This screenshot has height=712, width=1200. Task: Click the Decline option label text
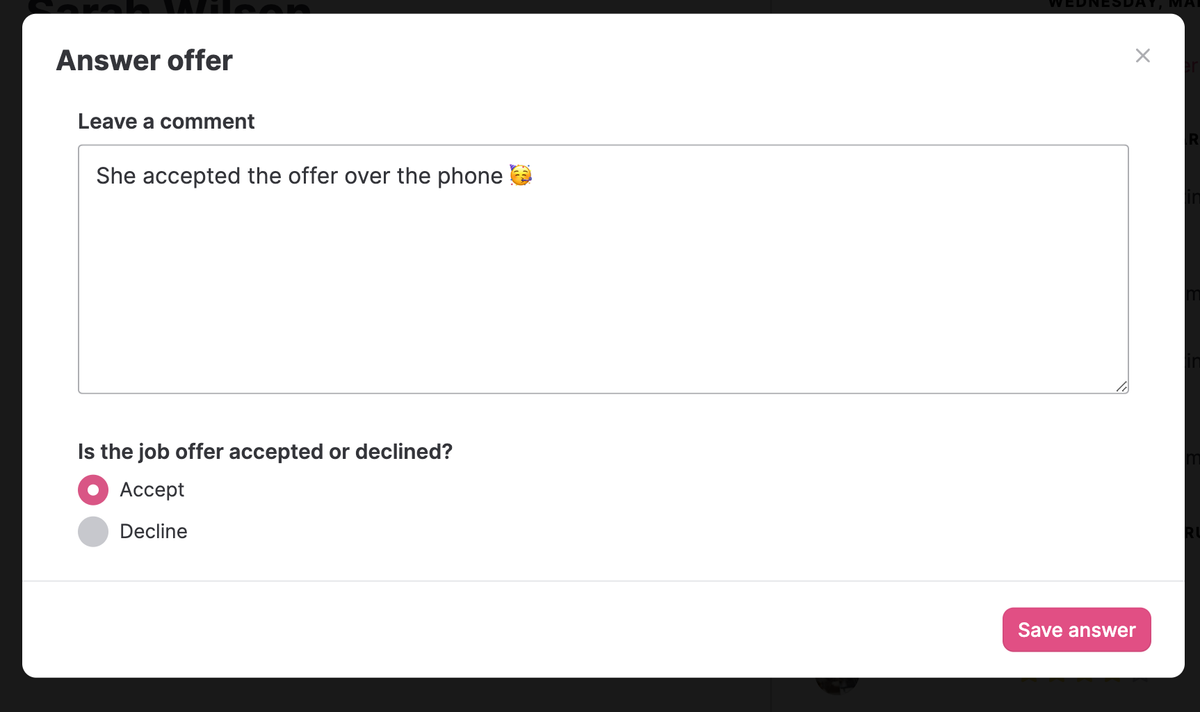(153, 532)
